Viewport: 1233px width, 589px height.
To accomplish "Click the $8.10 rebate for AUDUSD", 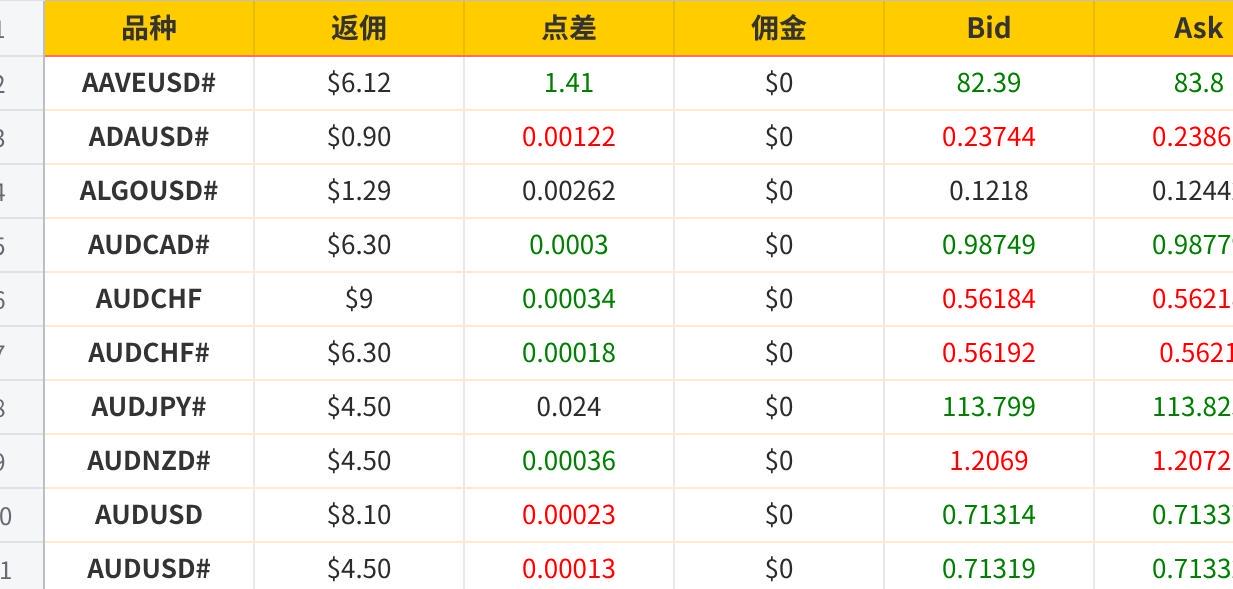I will [x=359, y=515].
